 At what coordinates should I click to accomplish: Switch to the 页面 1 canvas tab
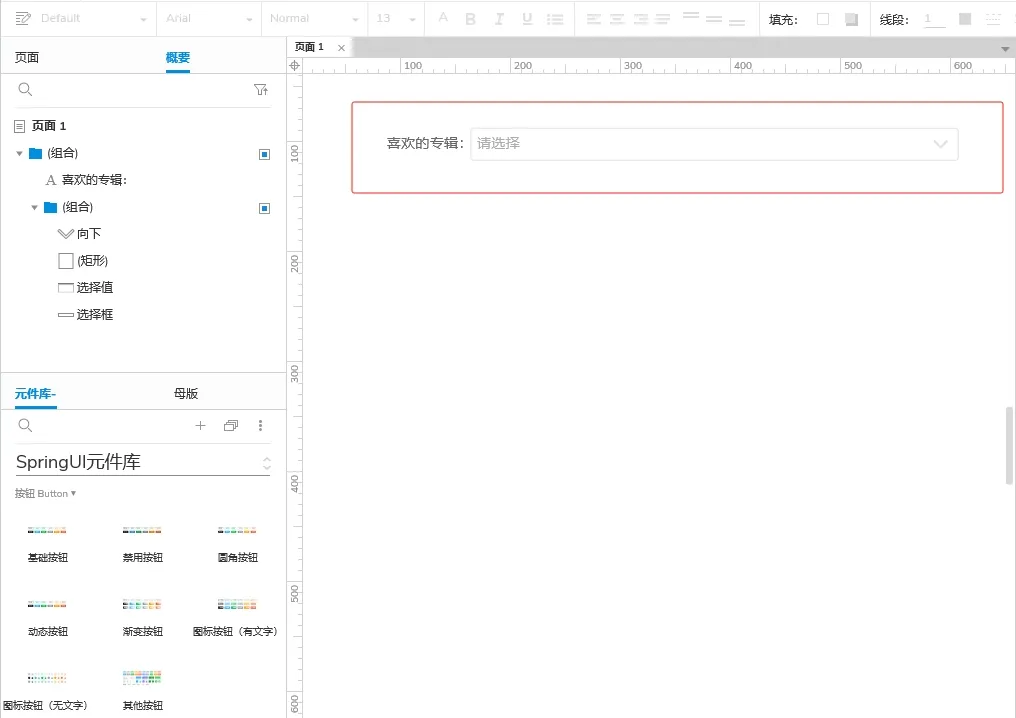click(309, 47)
